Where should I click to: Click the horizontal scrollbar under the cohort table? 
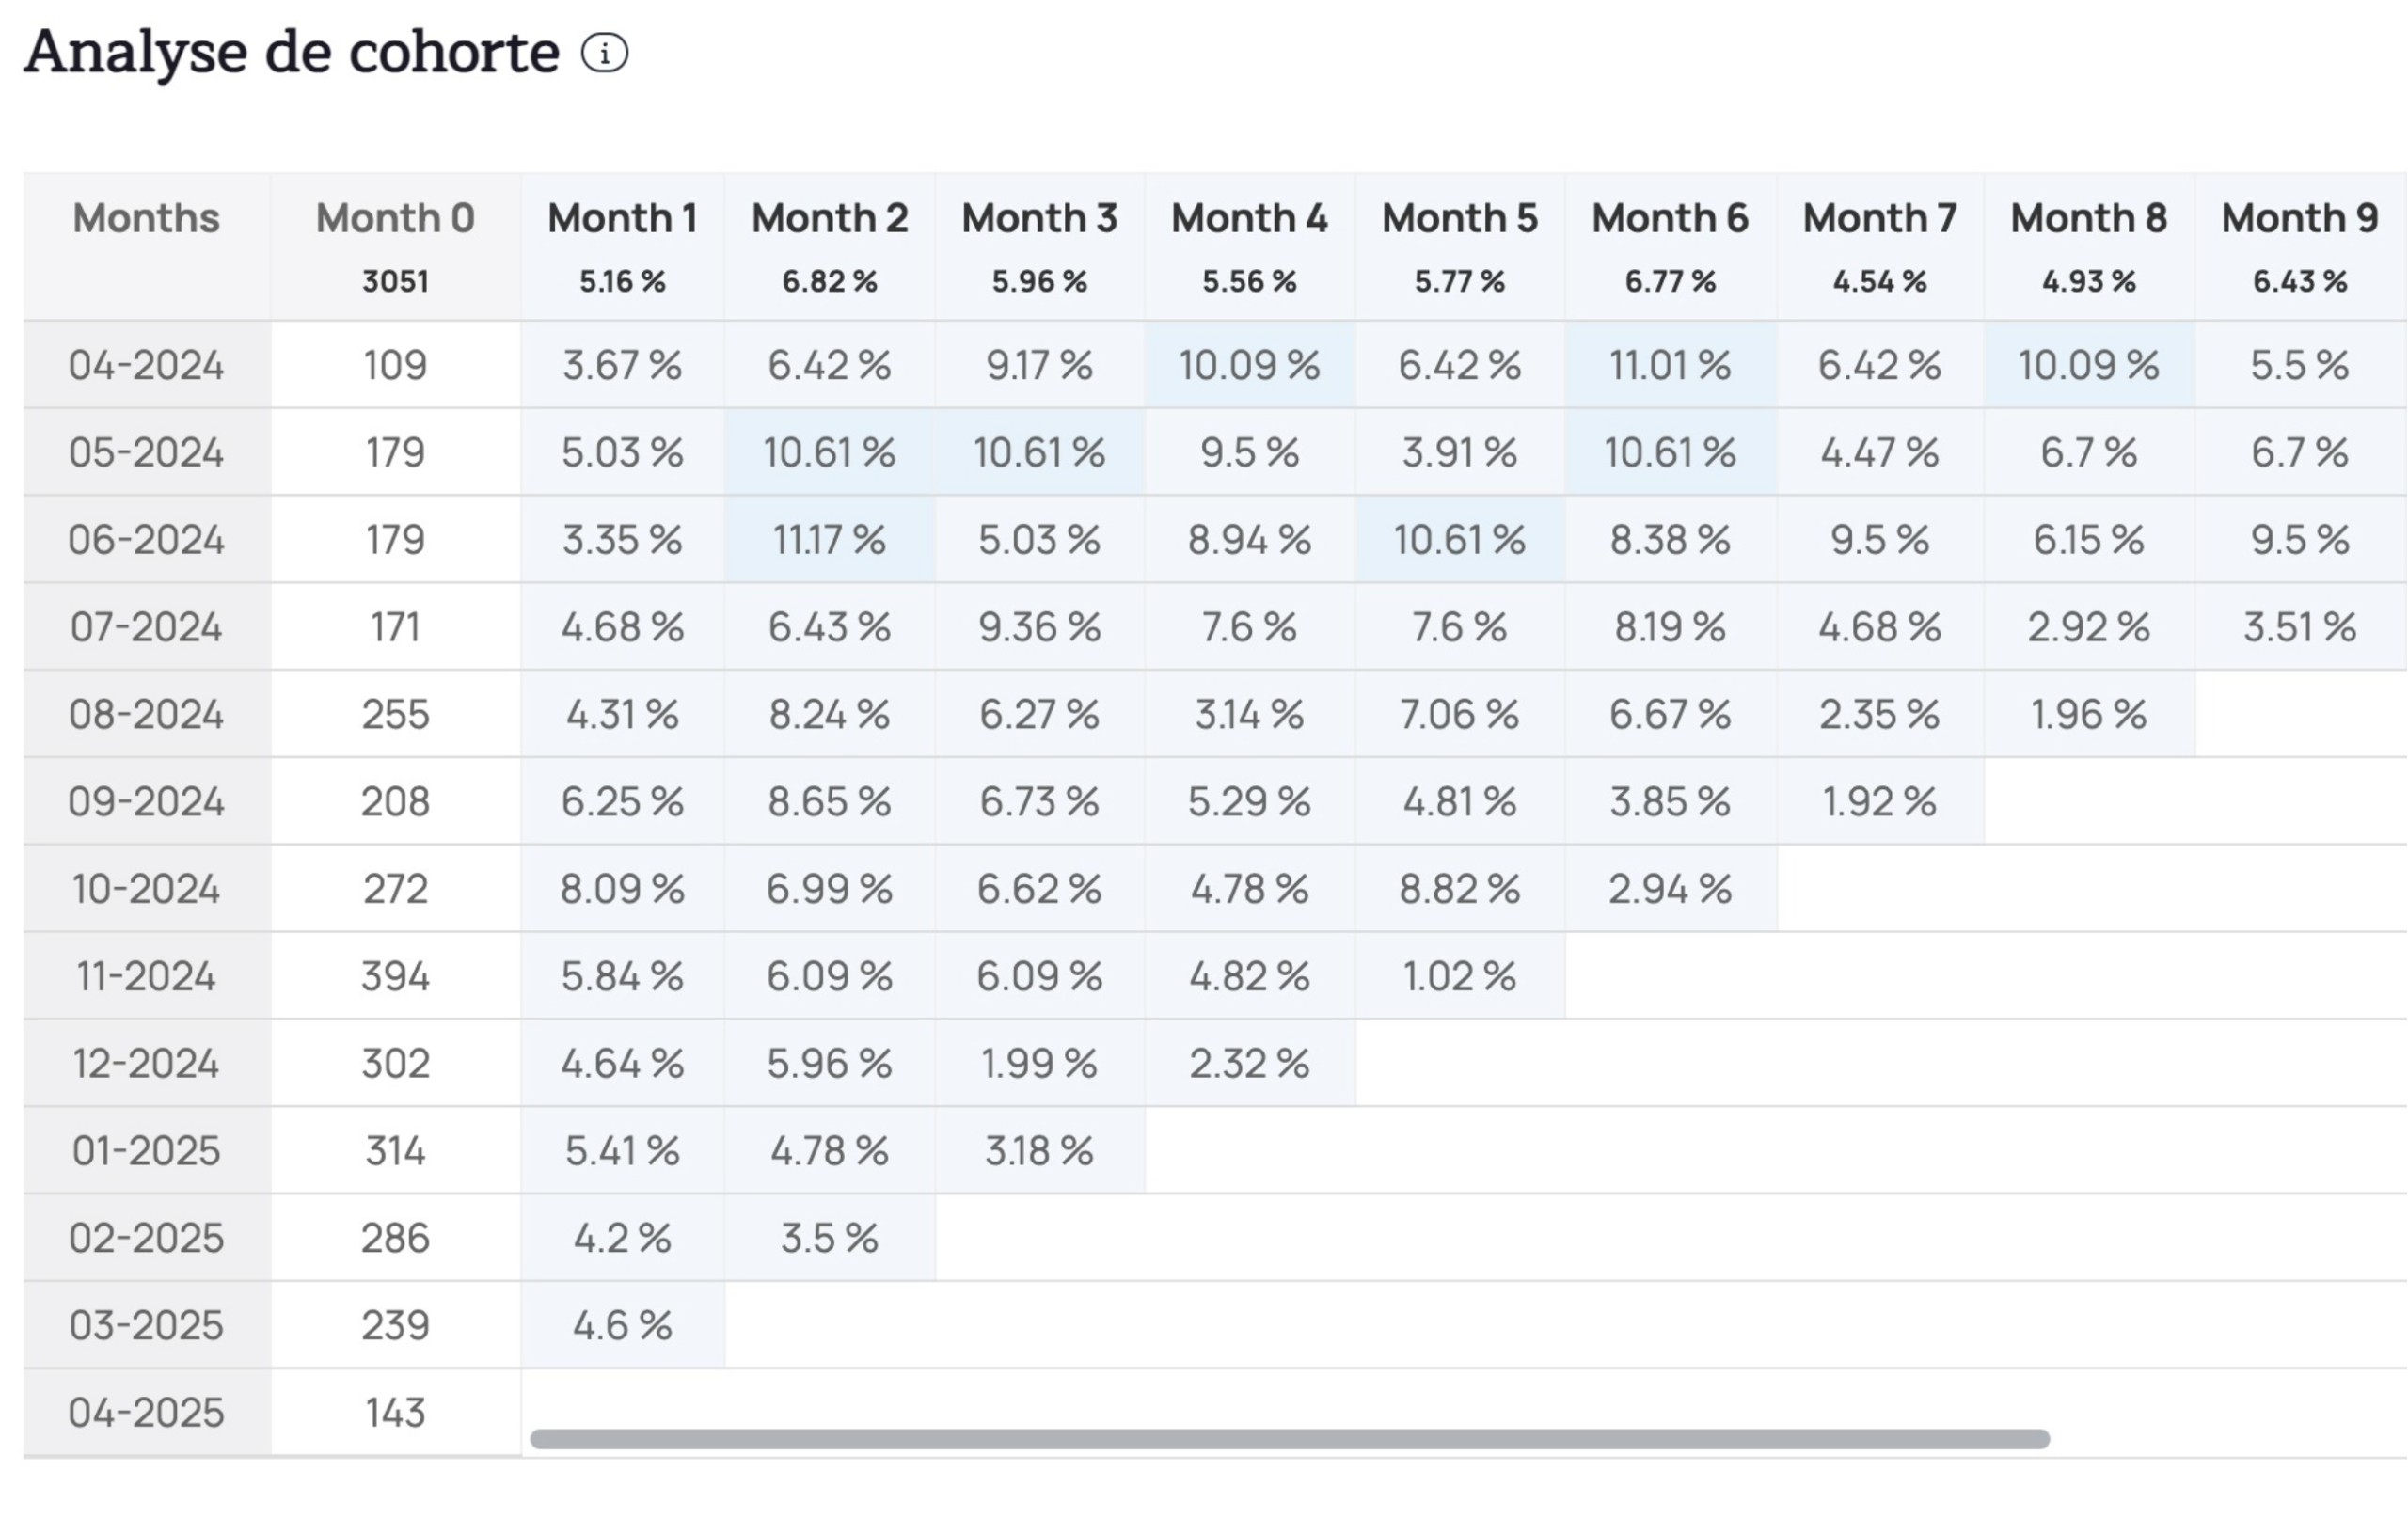[1288, 1439]
